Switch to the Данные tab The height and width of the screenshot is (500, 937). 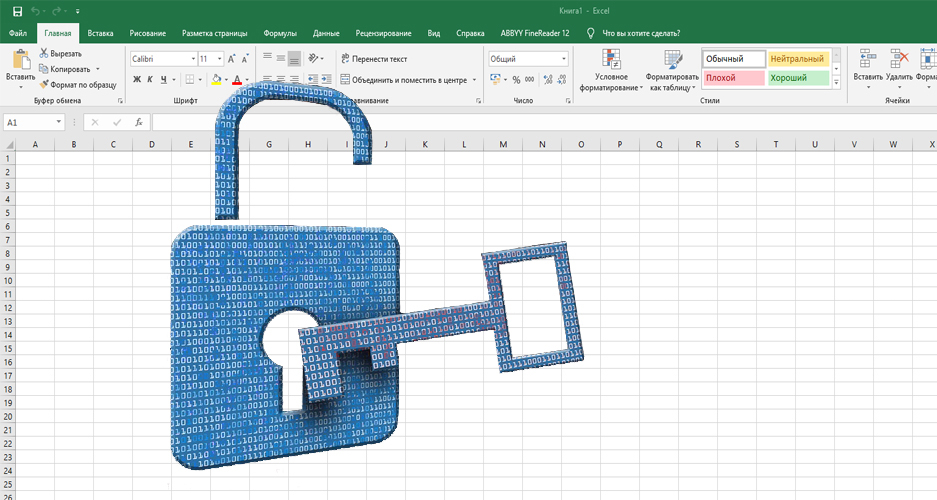click(326, 33)
